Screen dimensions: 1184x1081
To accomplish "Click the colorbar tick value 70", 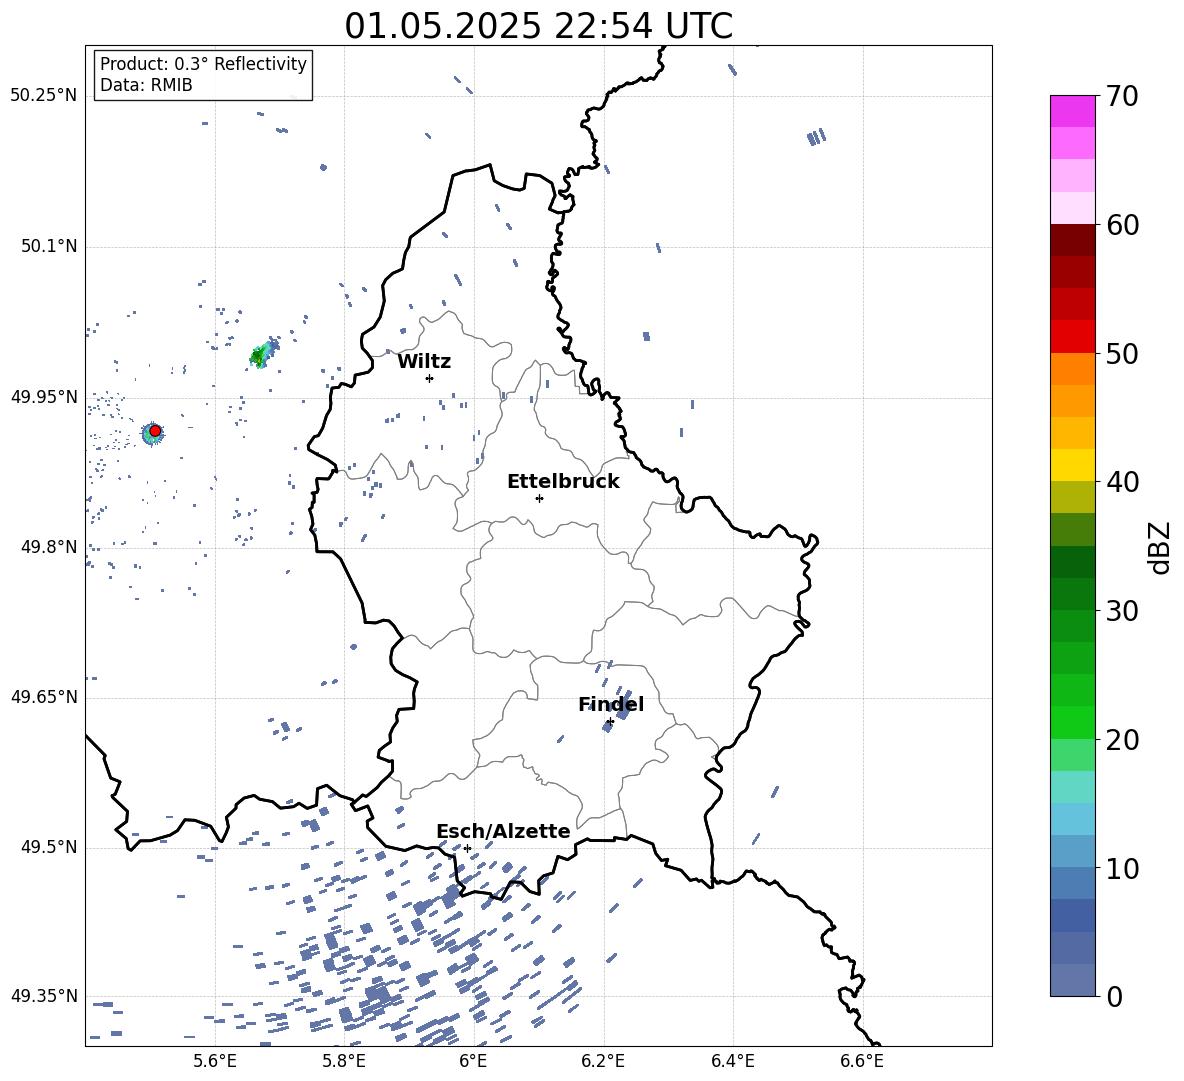I will coord(1122,96).
